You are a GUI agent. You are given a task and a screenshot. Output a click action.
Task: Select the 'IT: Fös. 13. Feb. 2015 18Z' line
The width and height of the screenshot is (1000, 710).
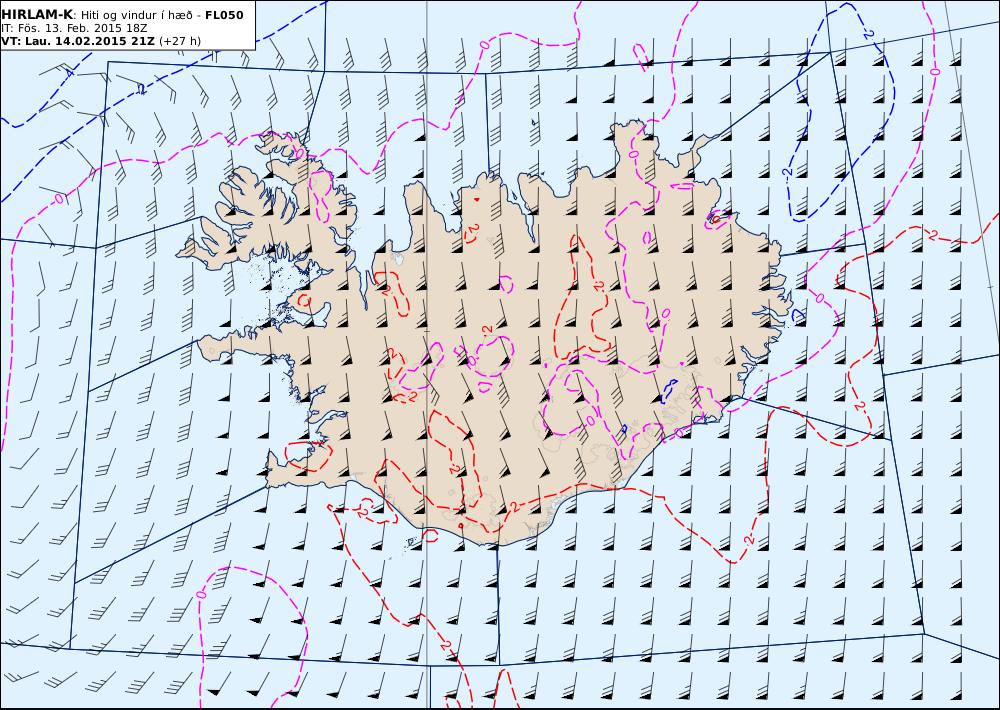(74, 29)
